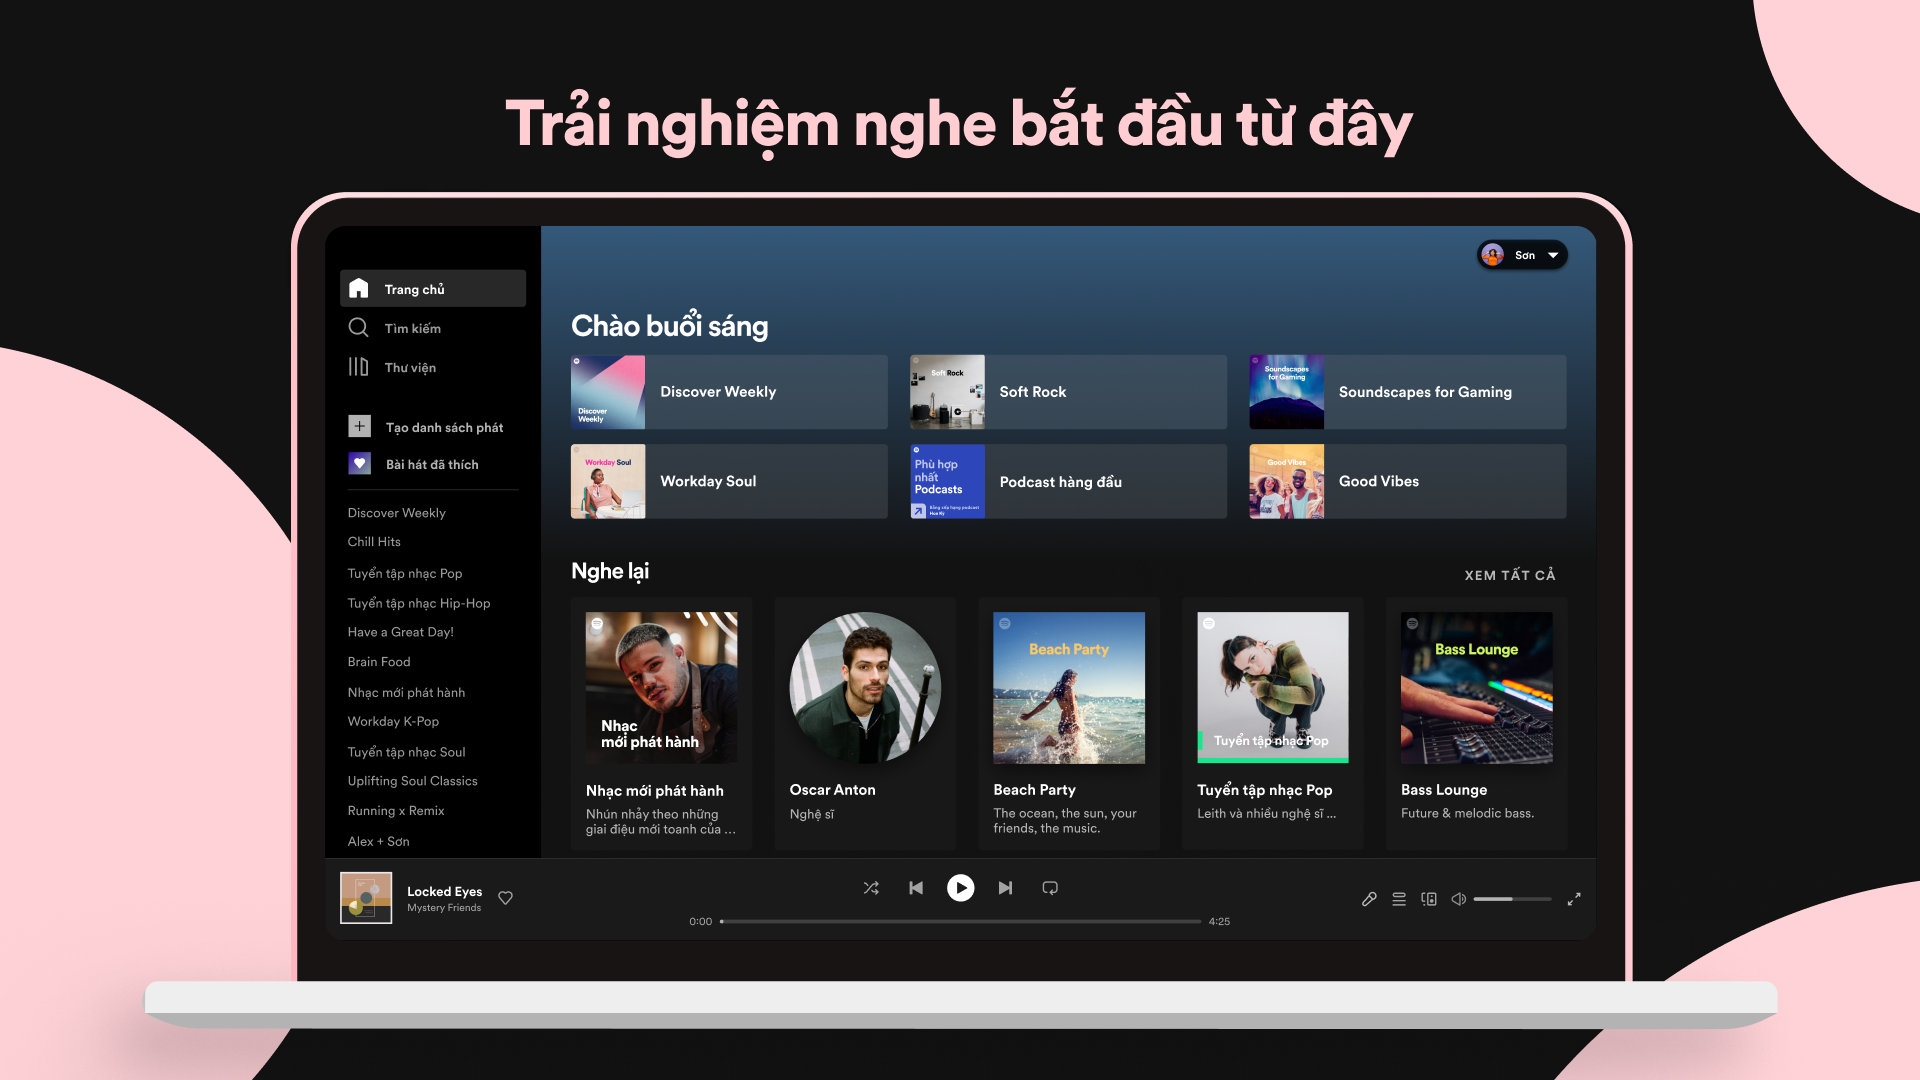Select Brain Food playlist

379,662
